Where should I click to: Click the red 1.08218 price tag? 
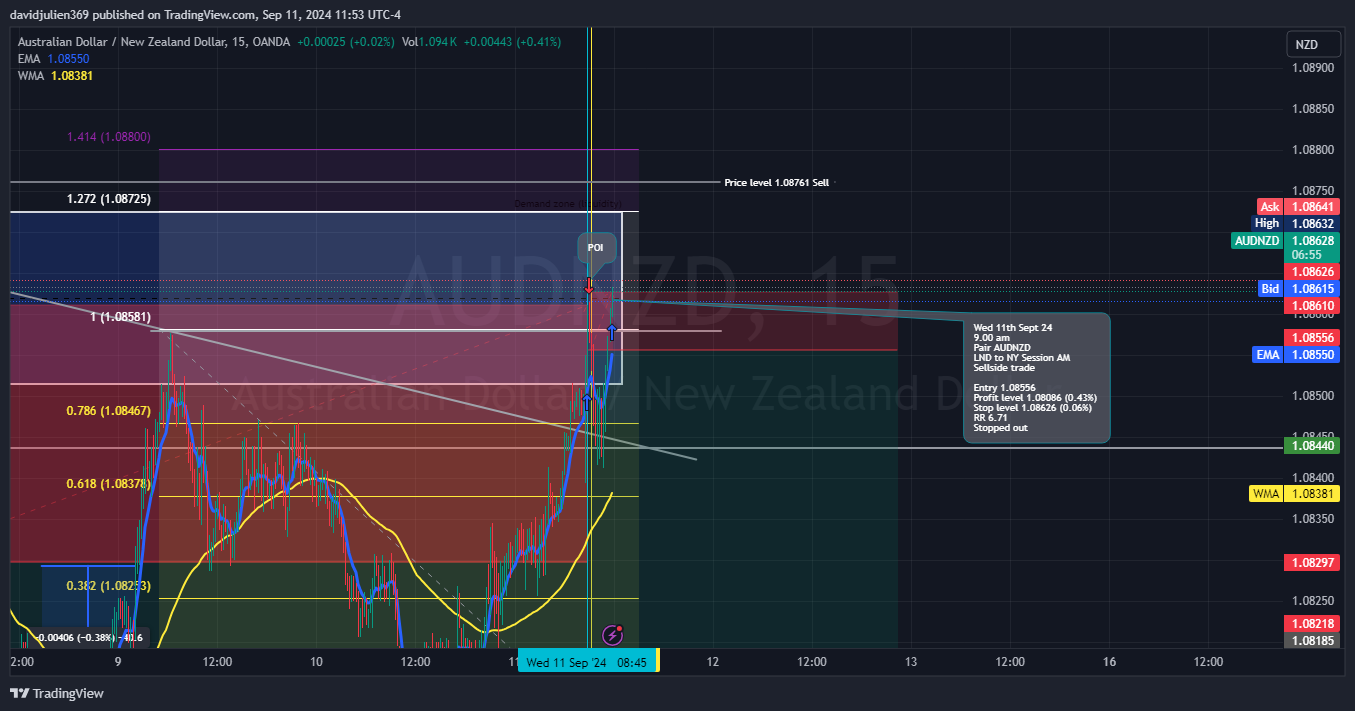pos(1311,623)
